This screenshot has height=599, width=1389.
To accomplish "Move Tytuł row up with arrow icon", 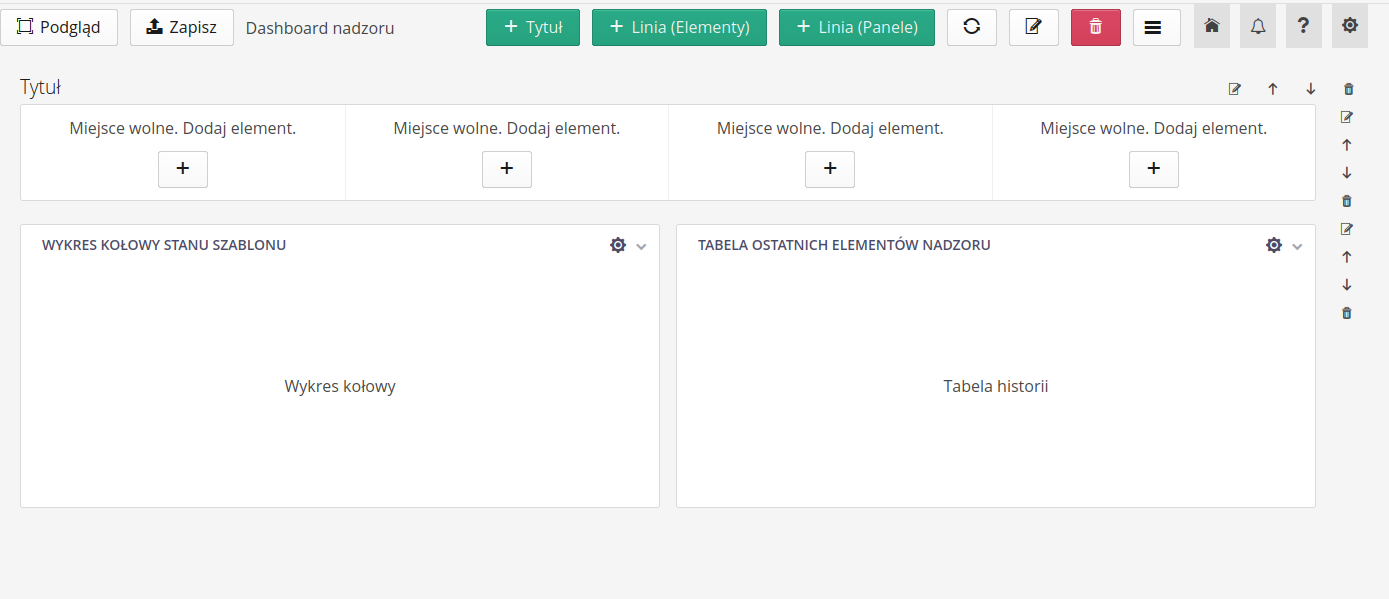I will [x=1273, y=89].
